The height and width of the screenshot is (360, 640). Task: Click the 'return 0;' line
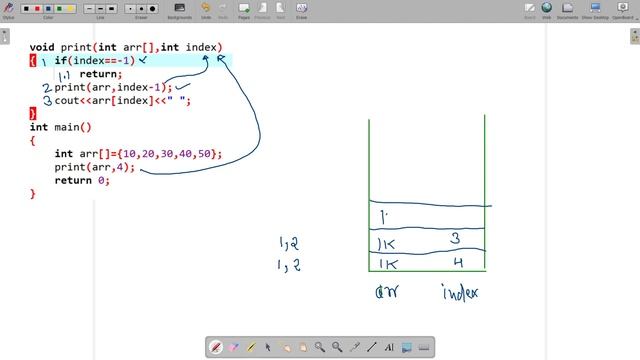coord(82,180)
